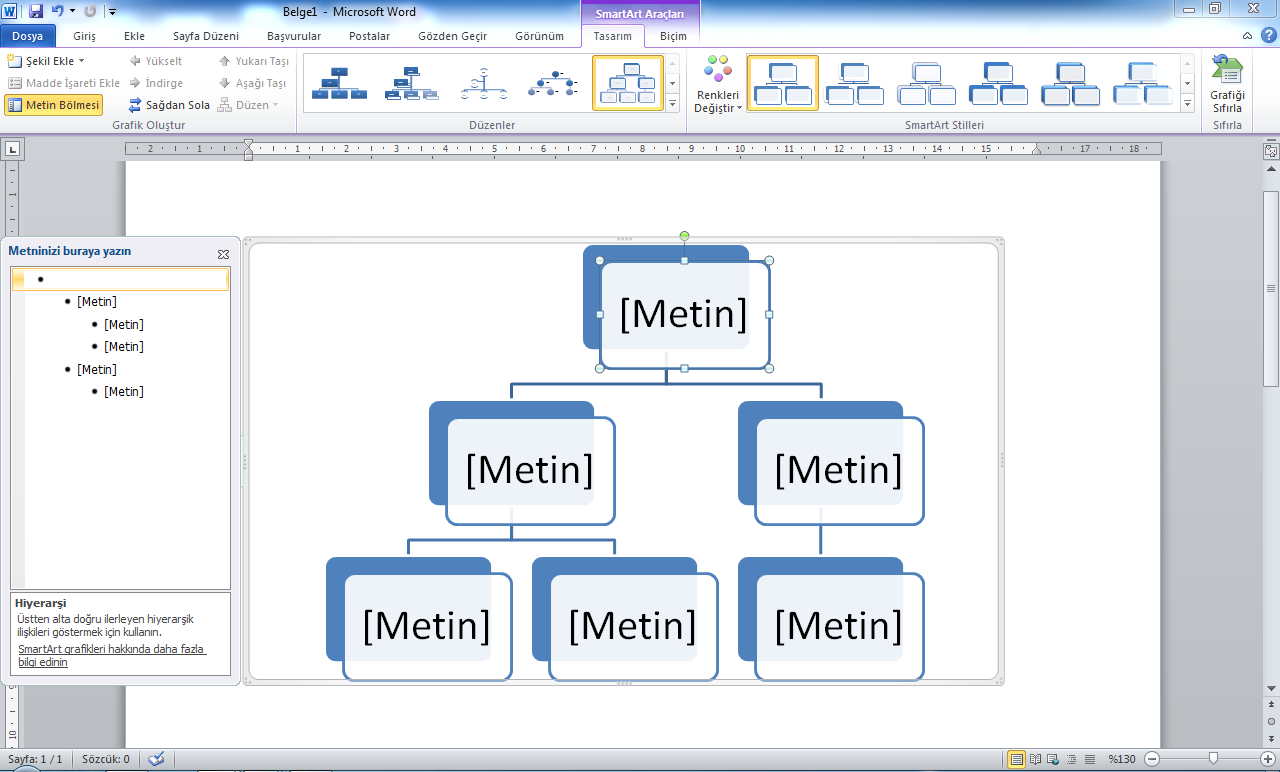Open Word Help question mark icon

[1268, 35]
